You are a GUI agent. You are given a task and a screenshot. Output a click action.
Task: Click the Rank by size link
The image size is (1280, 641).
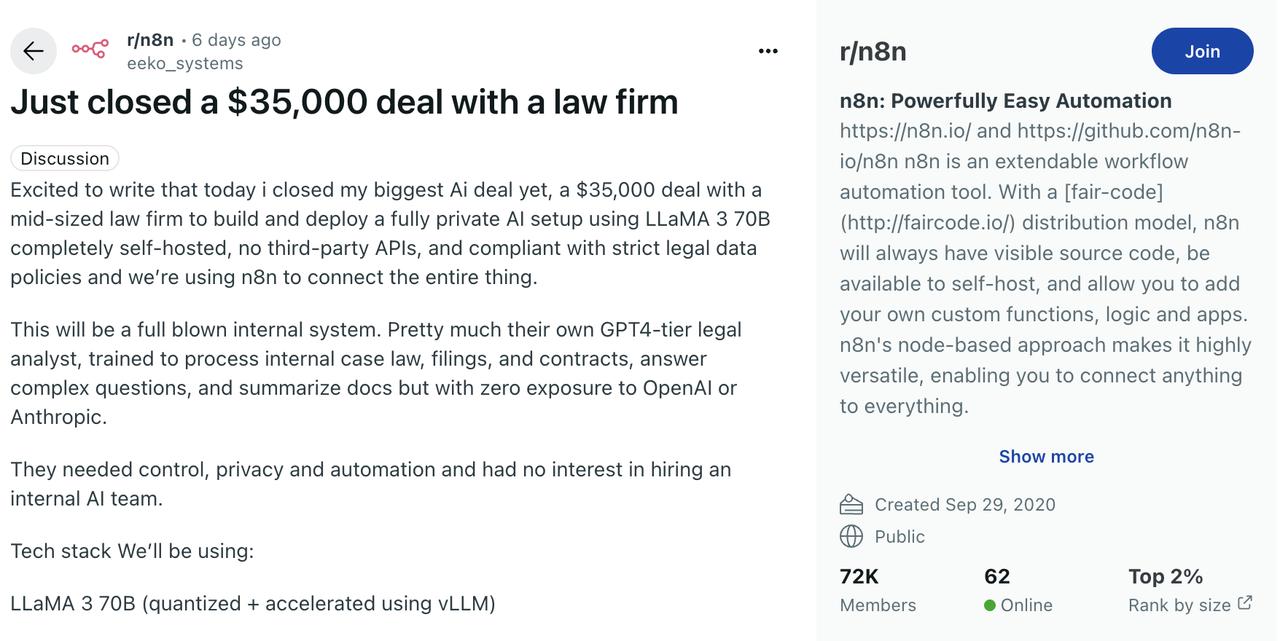(1180, 605)
